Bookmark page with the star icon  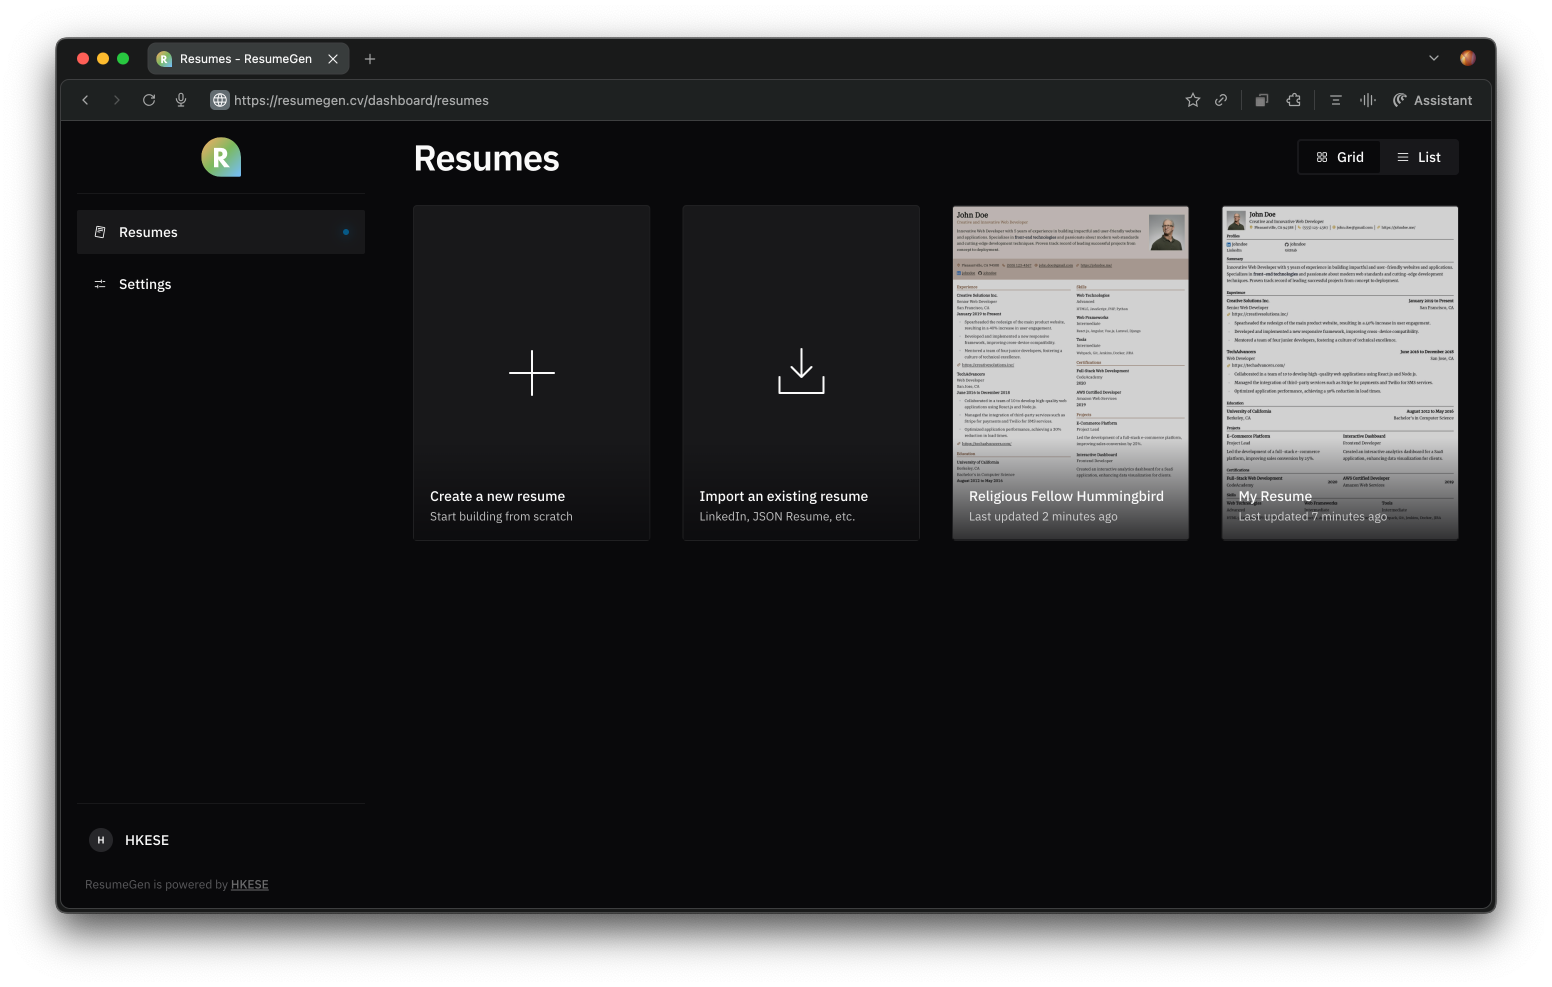[x=1192, y=100]
